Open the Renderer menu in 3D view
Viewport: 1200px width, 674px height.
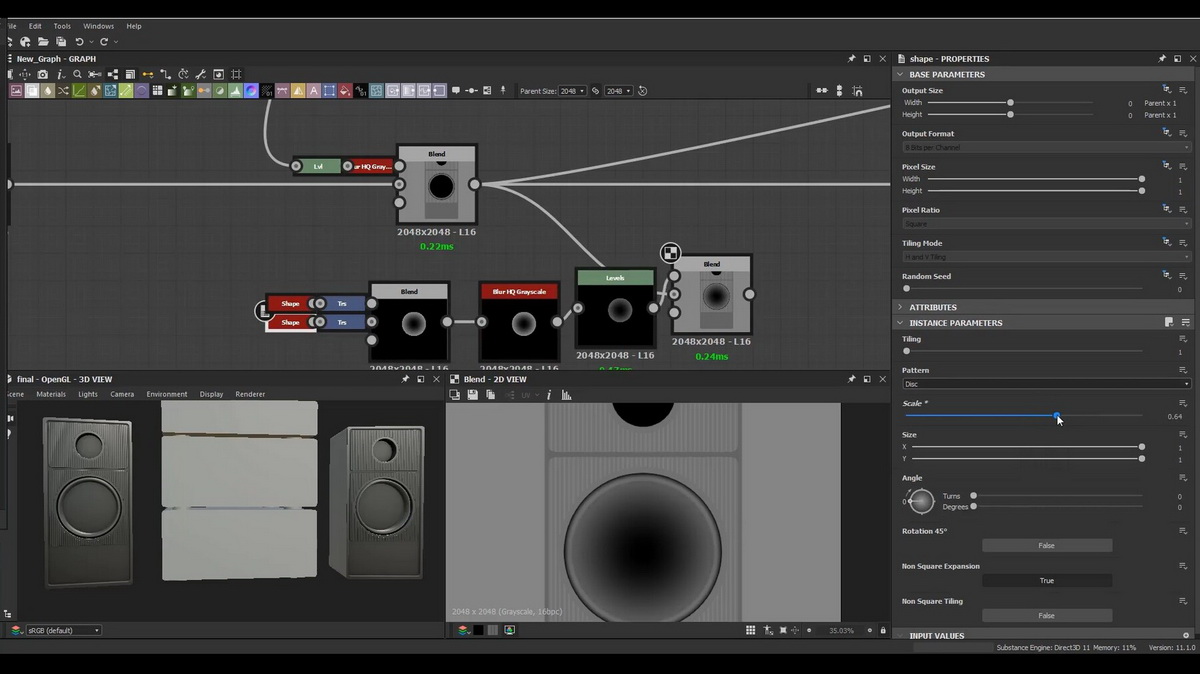tap(250, 394)
